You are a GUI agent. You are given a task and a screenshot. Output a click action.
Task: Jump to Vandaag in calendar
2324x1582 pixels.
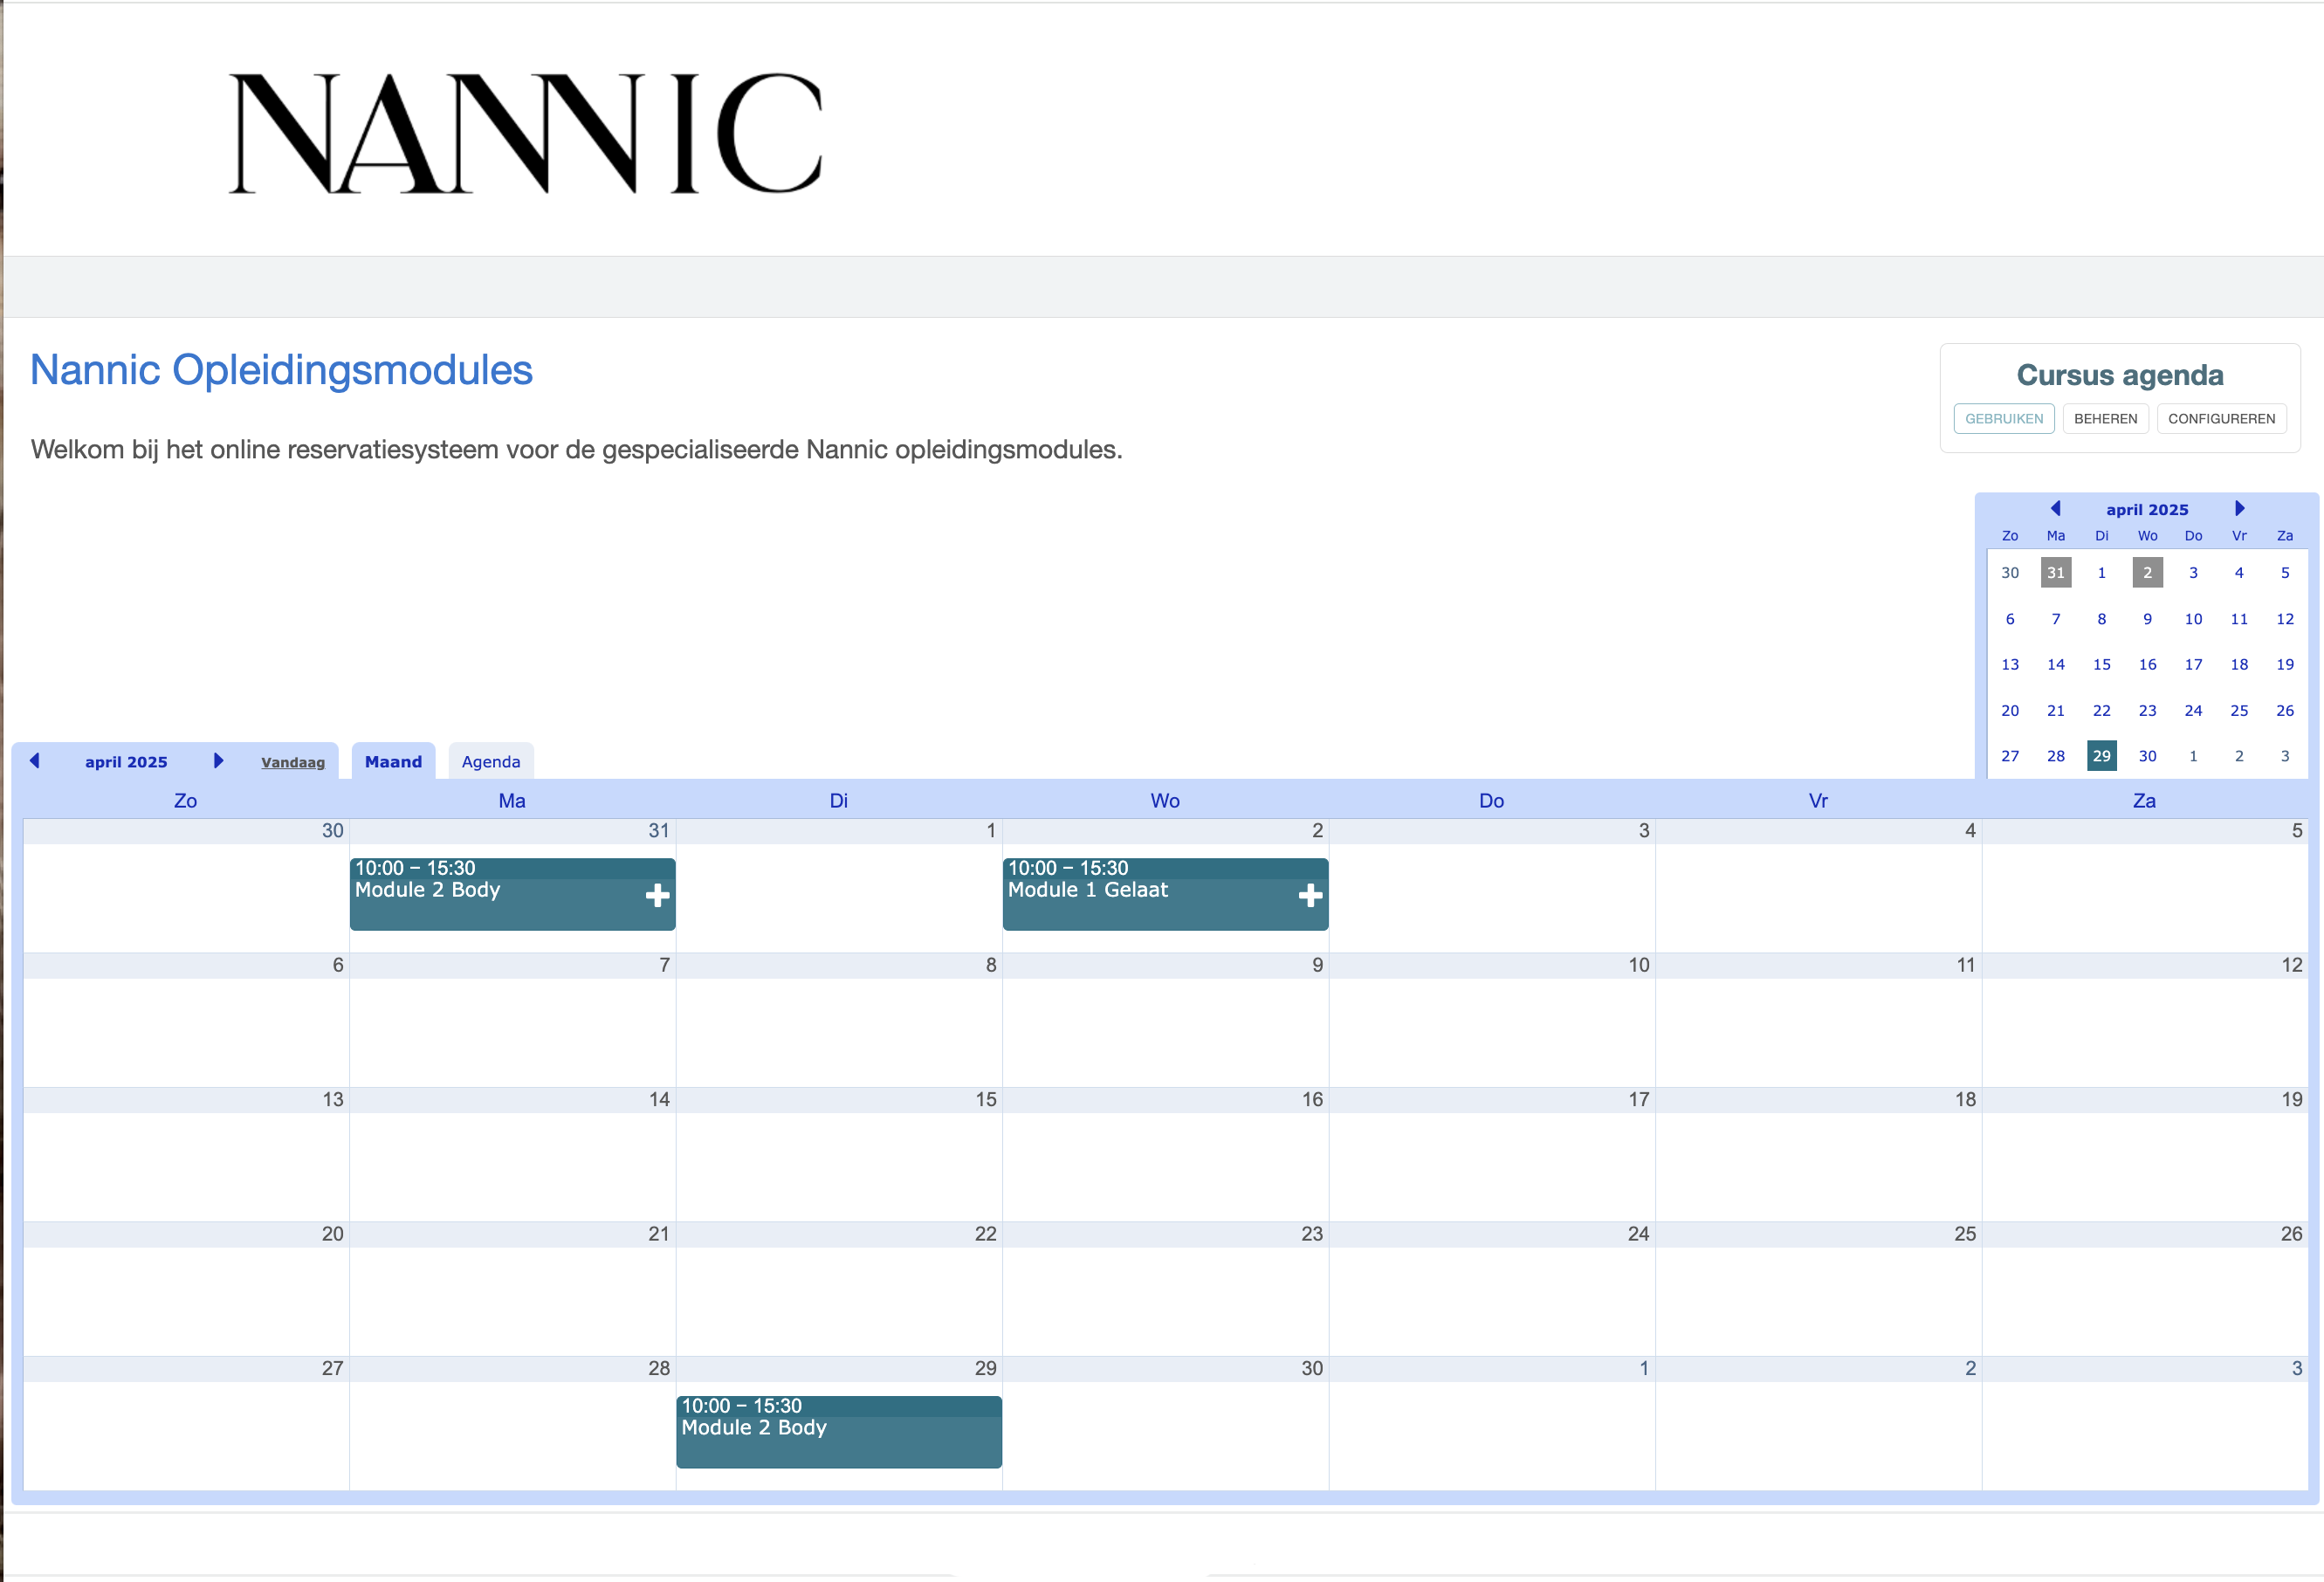pos(293,762)
